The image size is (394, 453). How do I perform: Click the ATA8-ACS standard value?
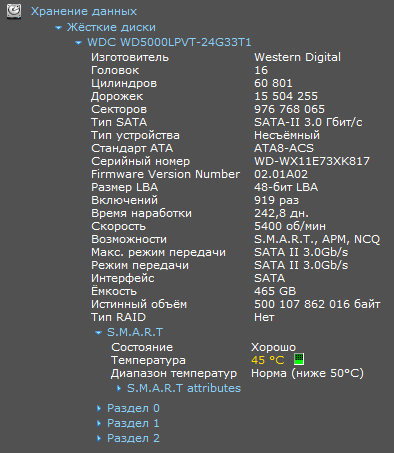point(284,148)
